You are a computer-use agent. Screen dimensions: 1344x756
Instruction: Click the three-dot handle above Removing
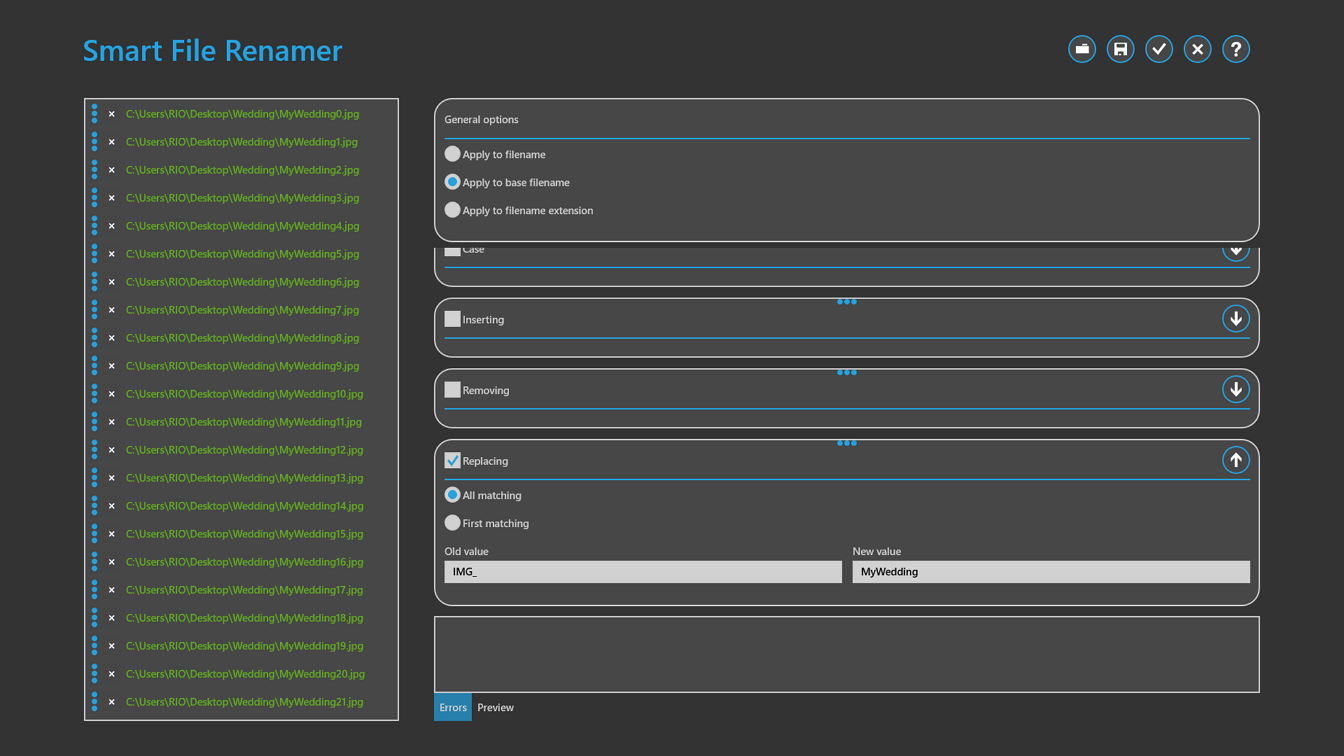click(x=847, y=372)
